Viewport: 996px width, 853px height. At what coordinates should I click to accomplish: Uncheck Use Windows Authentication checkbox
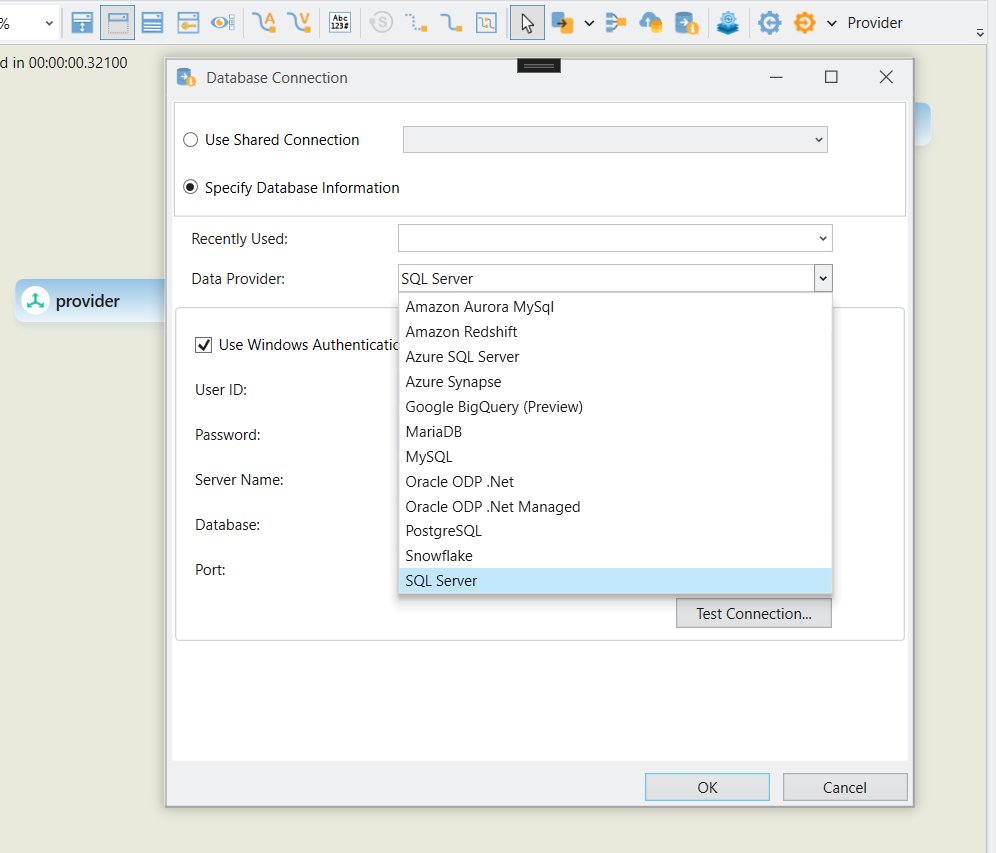coord(204,345)
